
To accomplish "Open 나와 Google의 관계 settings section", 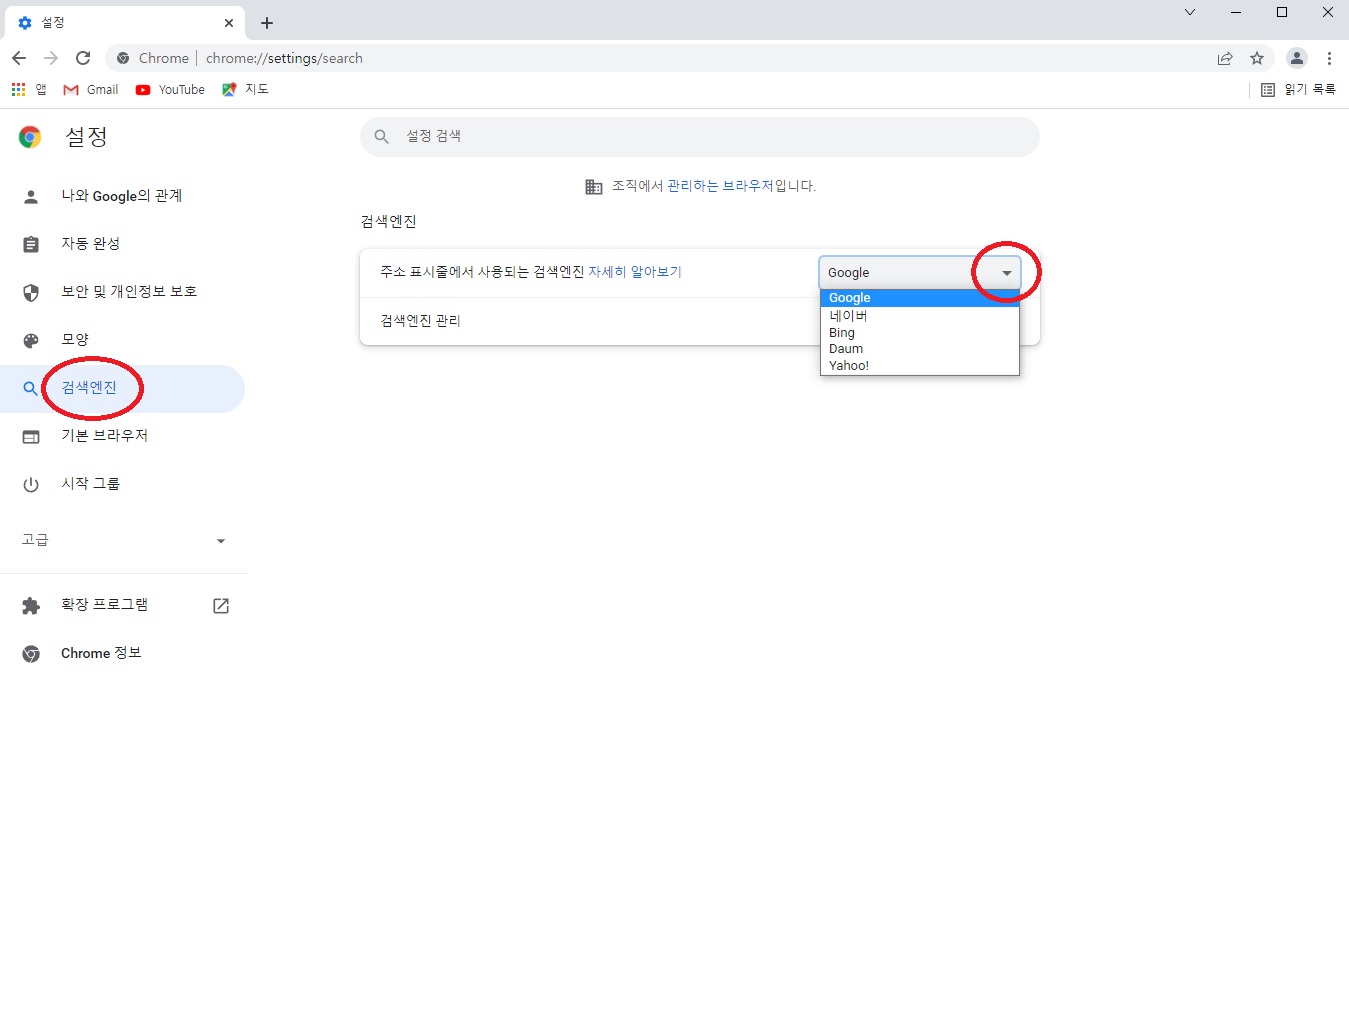I will pos(122,196).
